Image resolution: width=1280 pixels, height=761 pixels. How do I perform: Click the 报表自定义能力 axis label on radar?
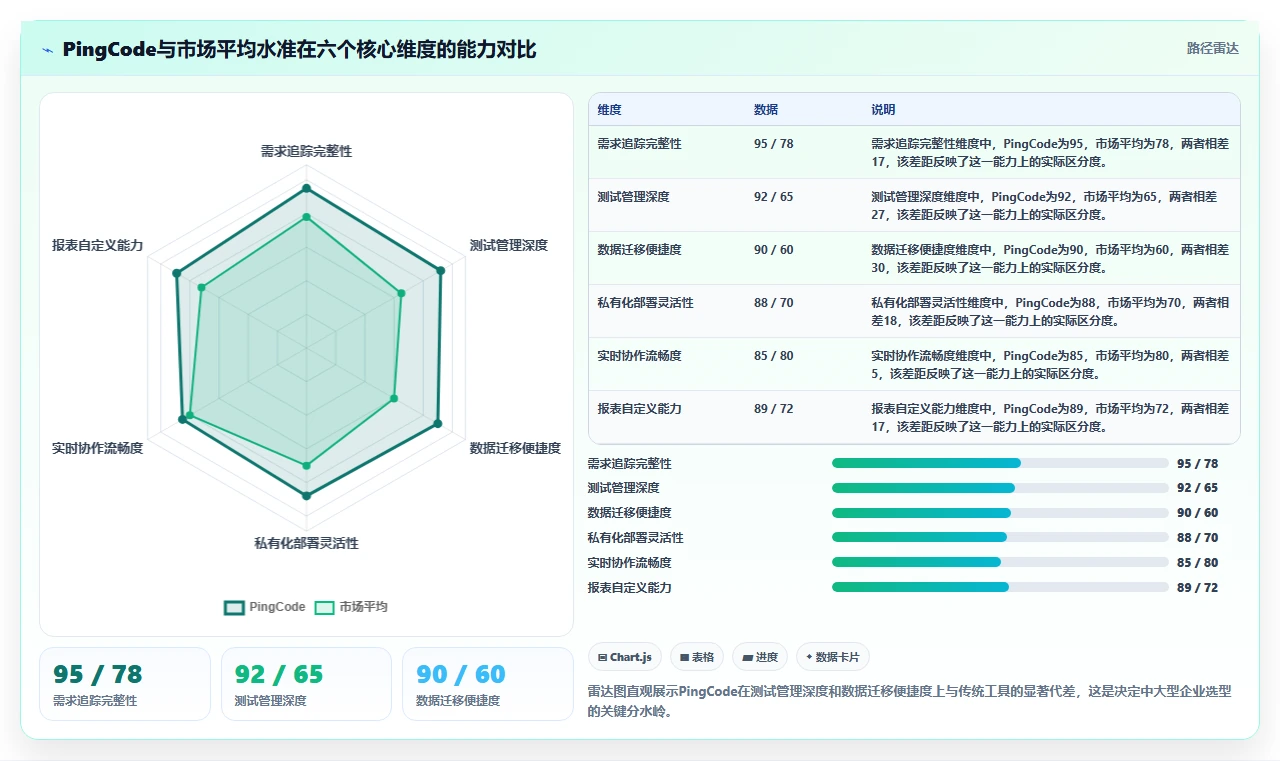pyautogui.click(x=98, y=245)
